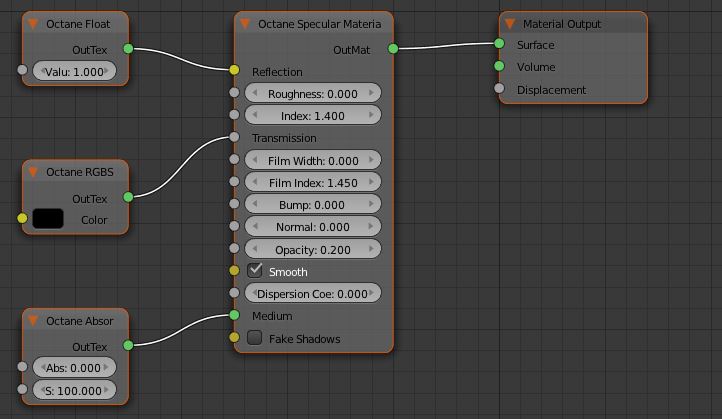722x419 pixels.
Task: Select the Octane Specular Materia node header
Action: [314, 23]
